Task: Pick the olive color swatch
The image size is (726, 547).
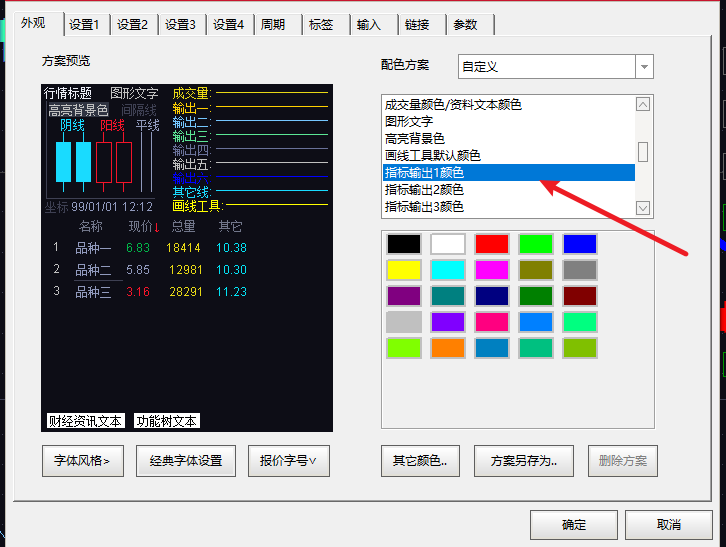Action: coord(536,270)
